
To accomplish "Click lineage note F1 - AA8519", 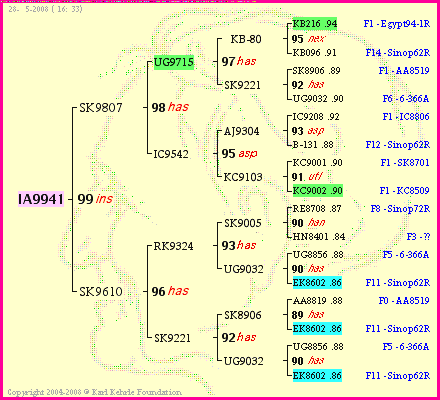I will [x=404, y=71].
